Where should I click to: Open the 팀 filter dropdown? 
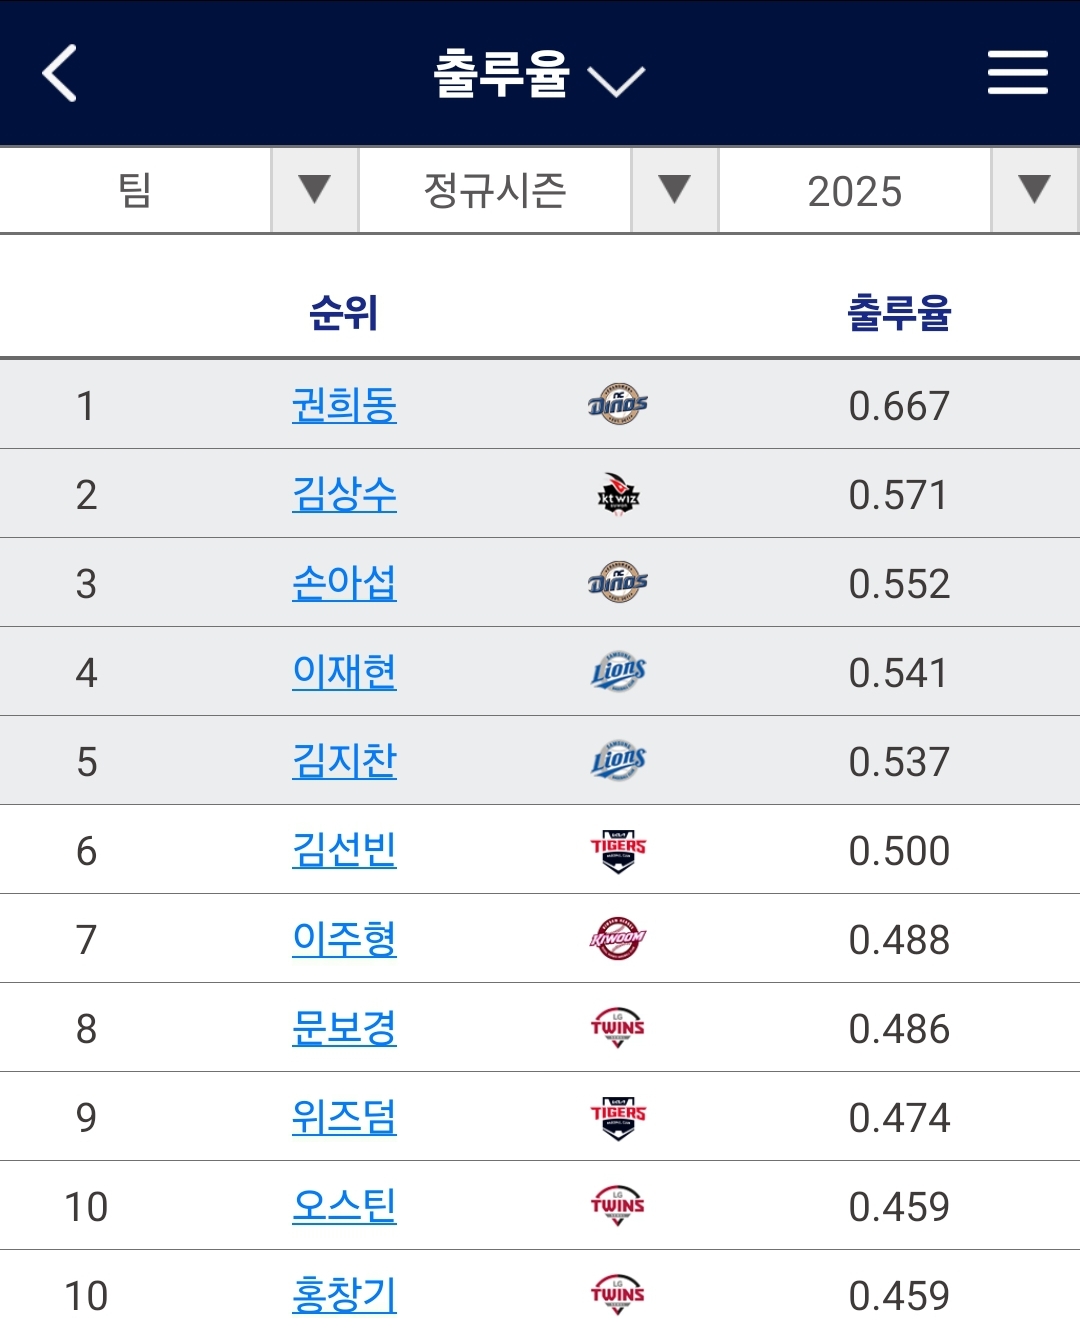tap(179, 190)
